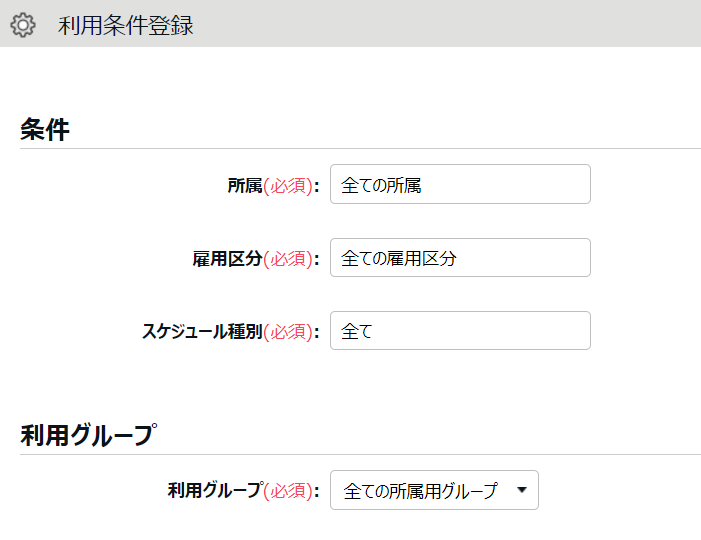Click the 利用条件登録 page title

coord(126,25)
